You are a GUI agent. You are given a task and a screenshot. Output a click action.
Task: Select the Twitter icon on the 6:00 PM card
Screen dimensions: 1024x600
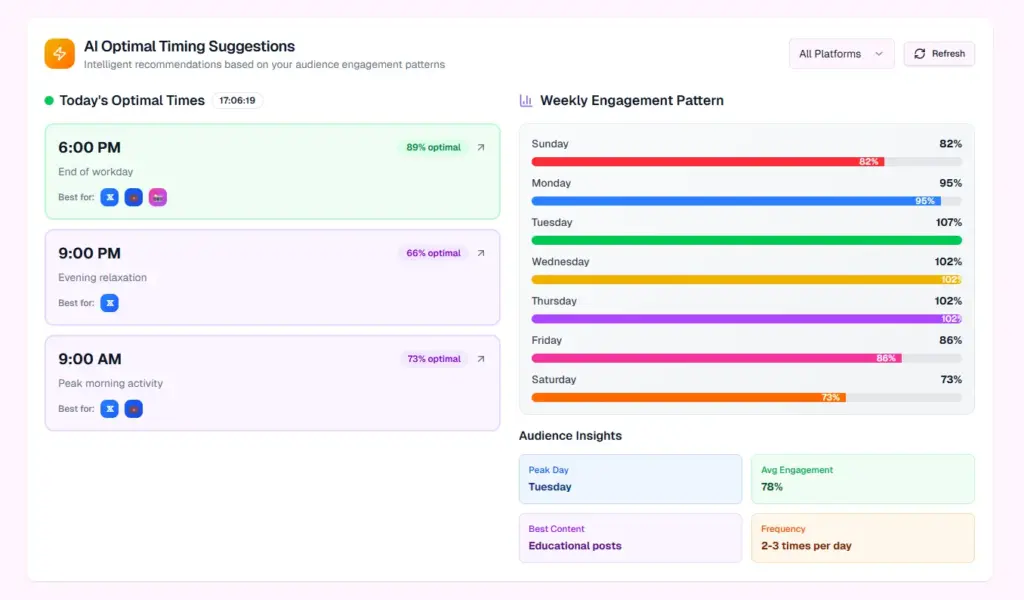pyautogui.click(x=109, y=197)
